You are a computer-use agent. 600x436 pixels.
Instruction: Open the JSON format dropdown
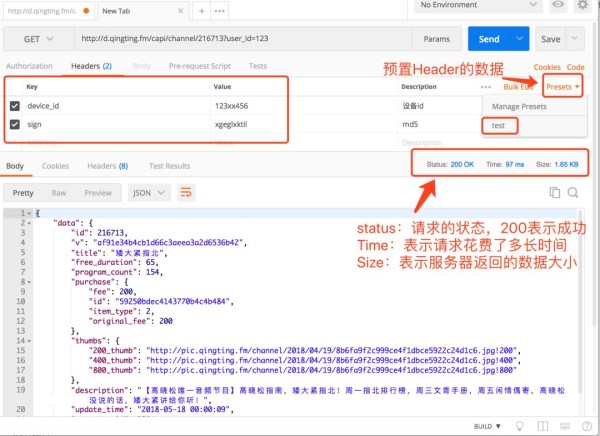[148, 193]
